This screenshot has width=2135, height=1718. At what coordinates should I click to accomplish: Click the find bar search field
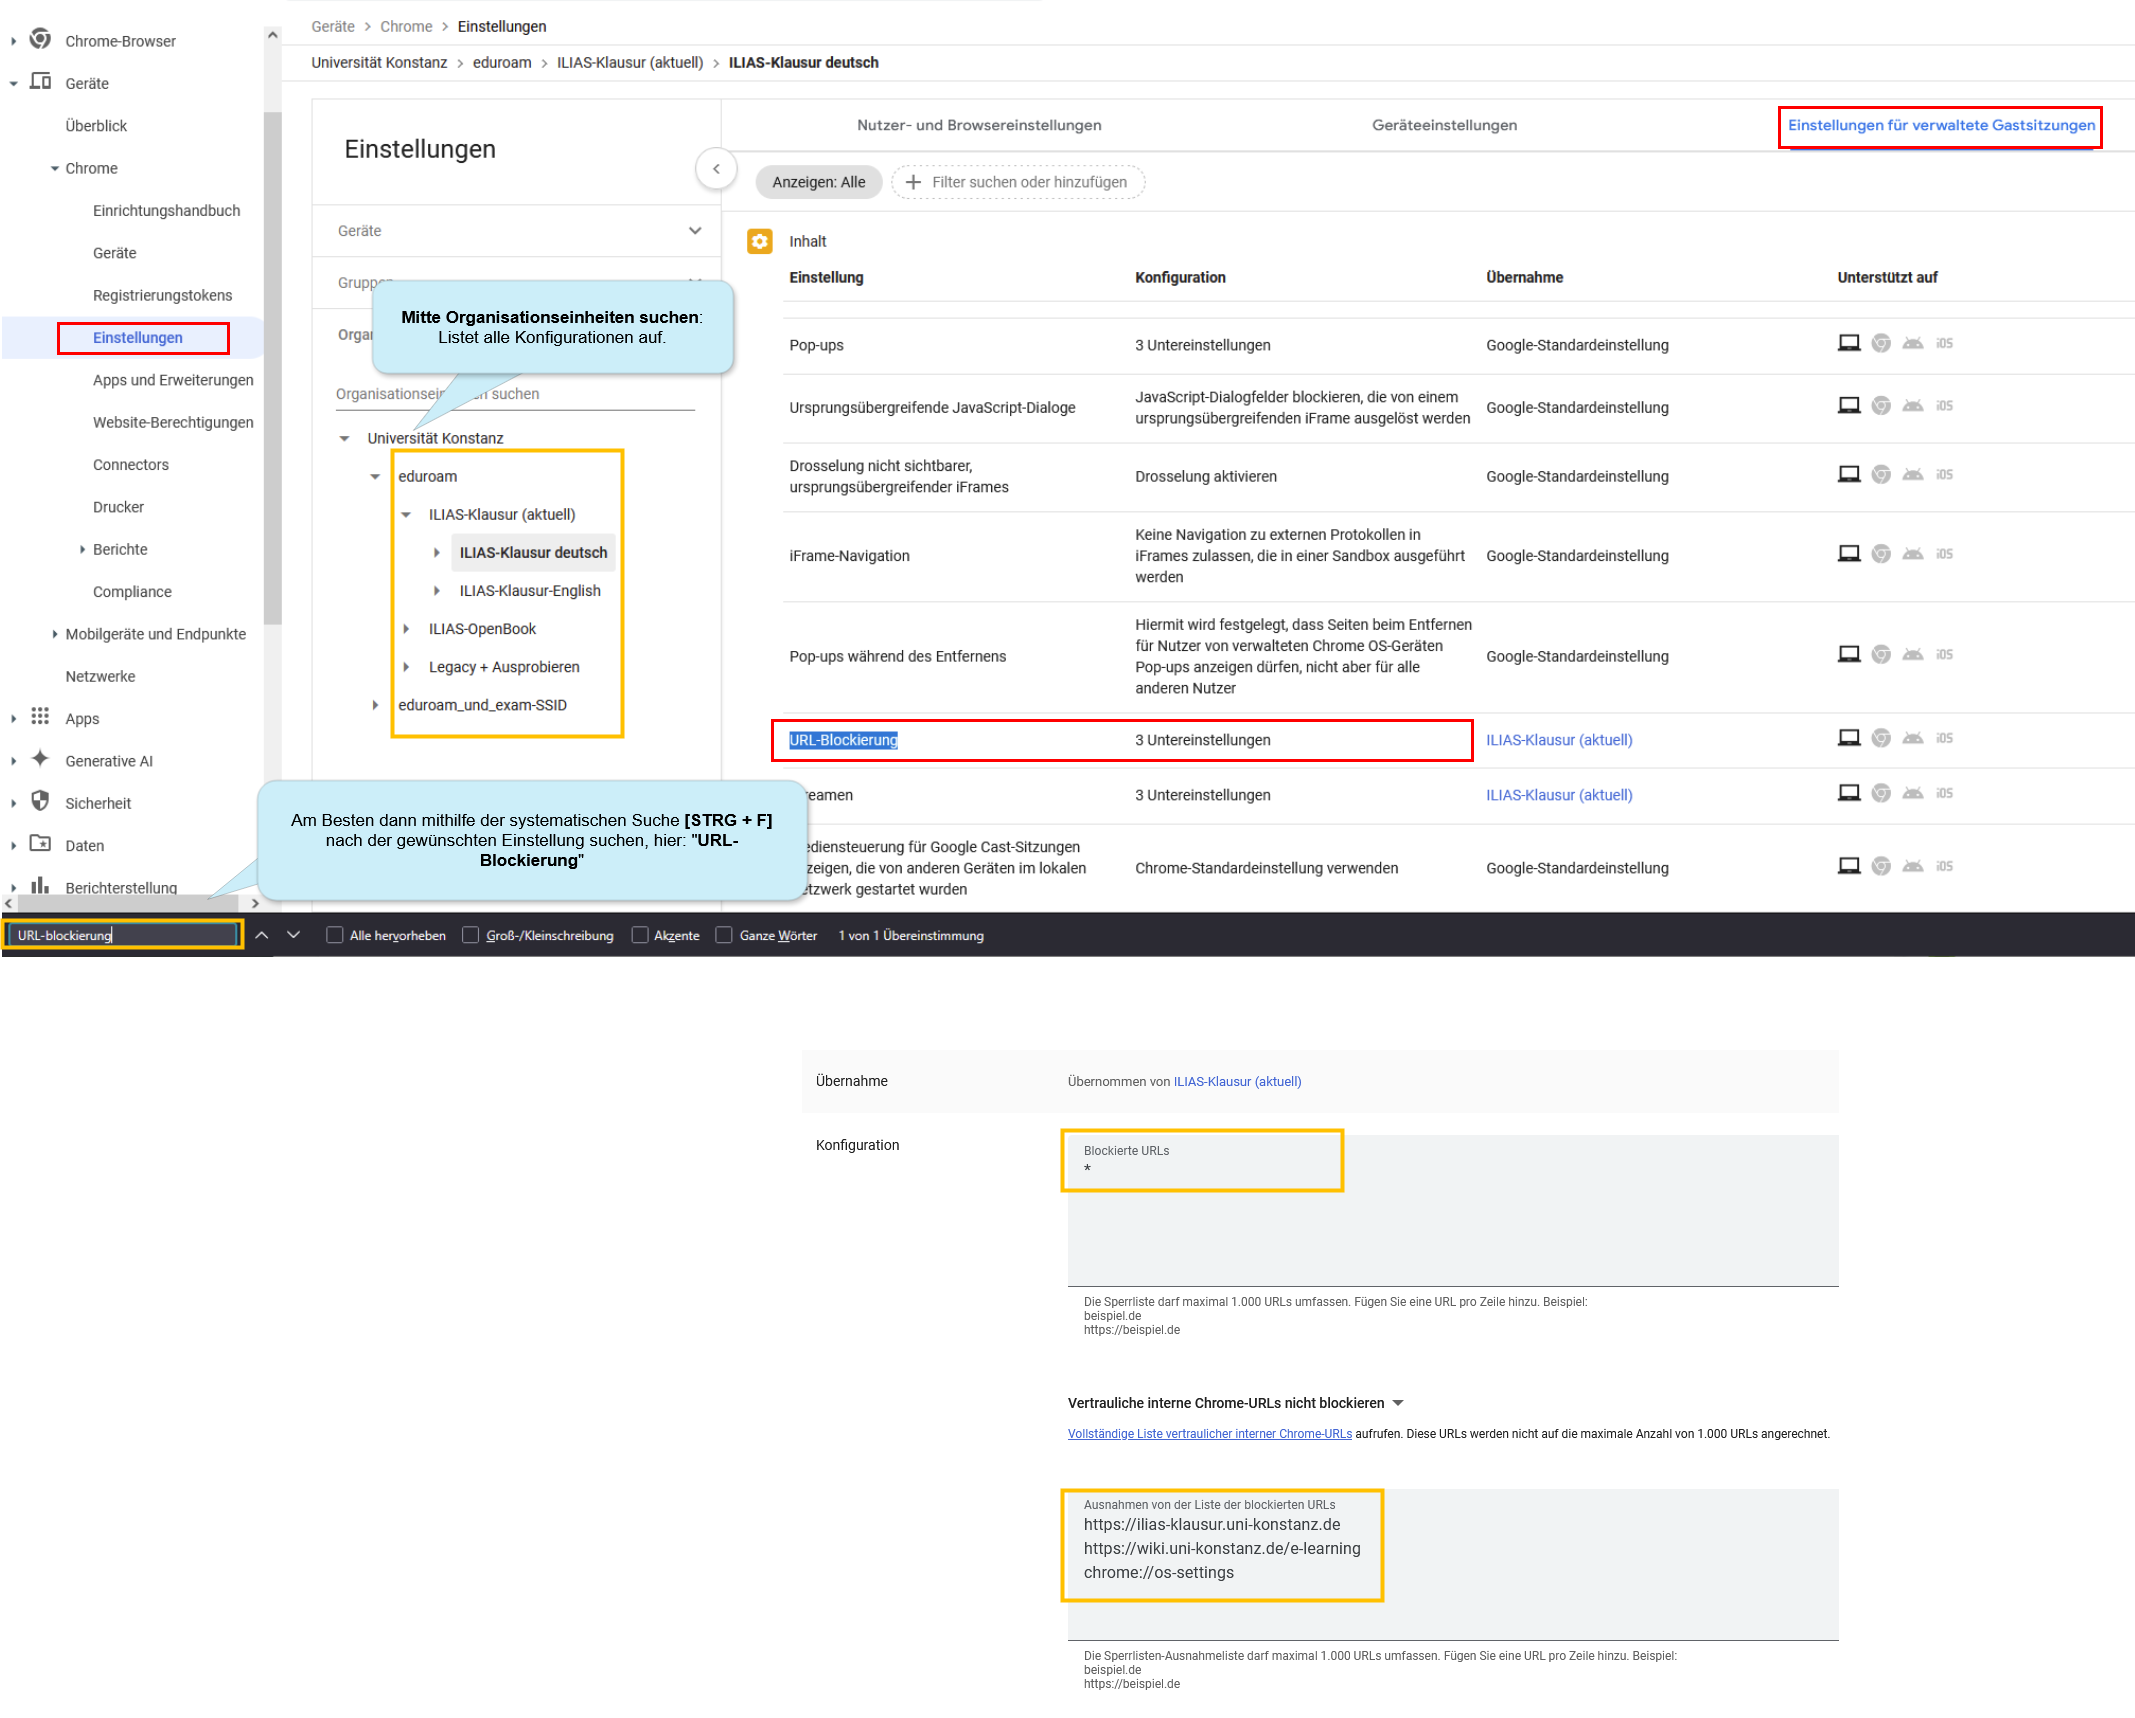124,935
